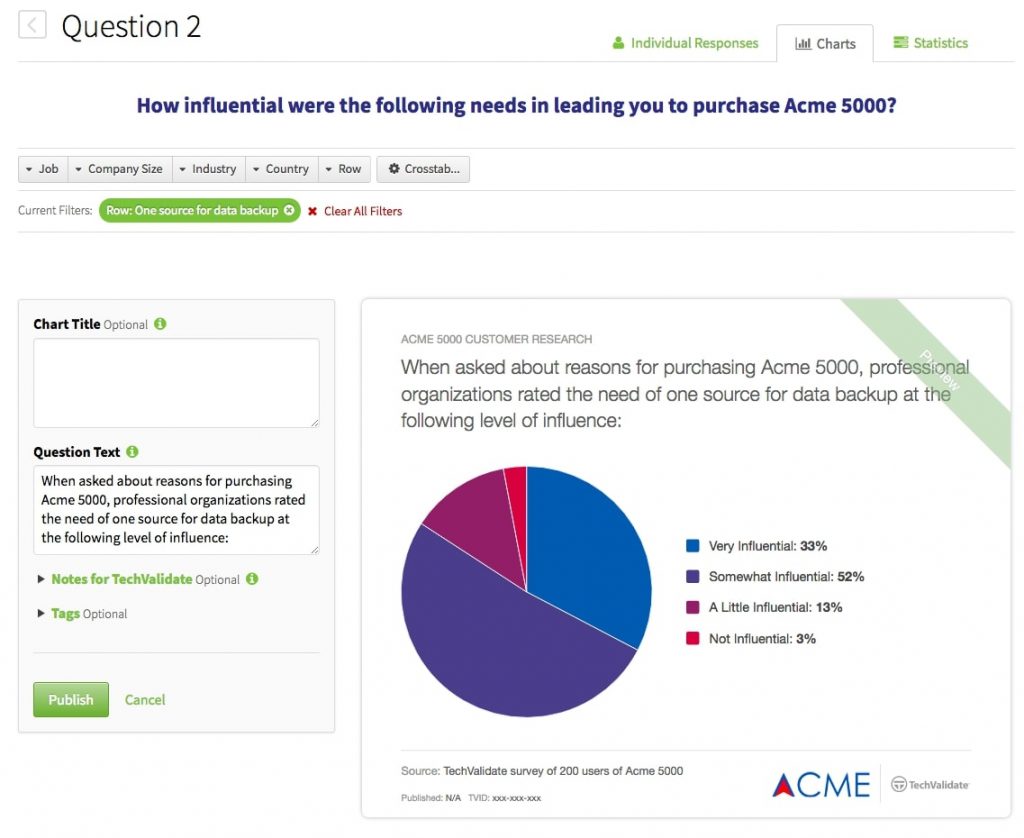This screenshot has width=1024, height=838.
Task: Expand Notes for TechValidate section
Action: pos(139,579)
